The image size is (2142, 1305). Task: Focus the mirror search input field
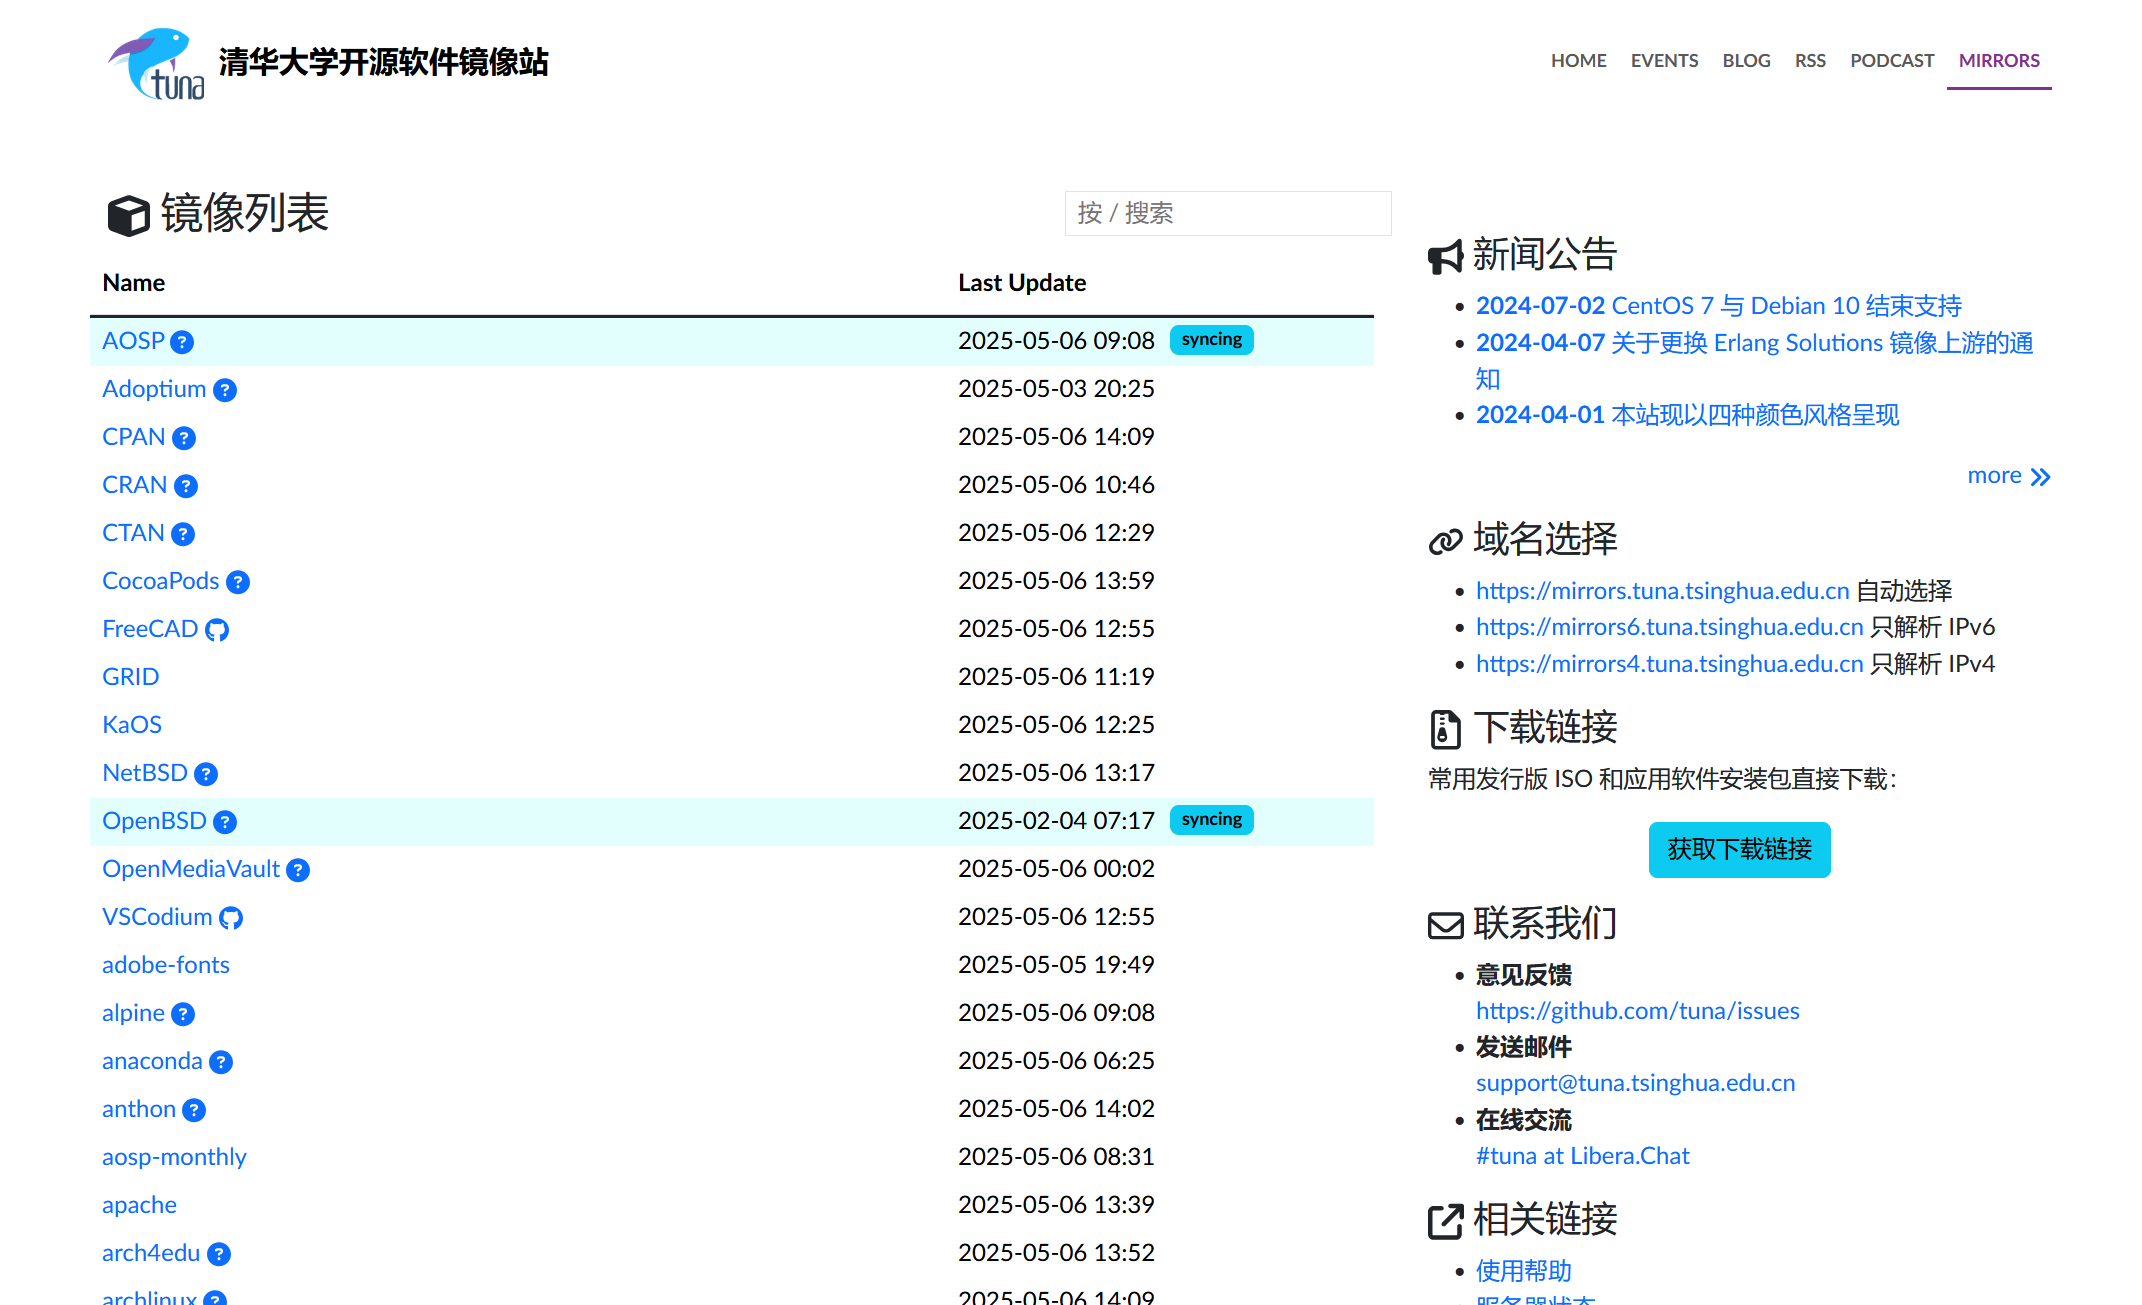point(1227,213)
